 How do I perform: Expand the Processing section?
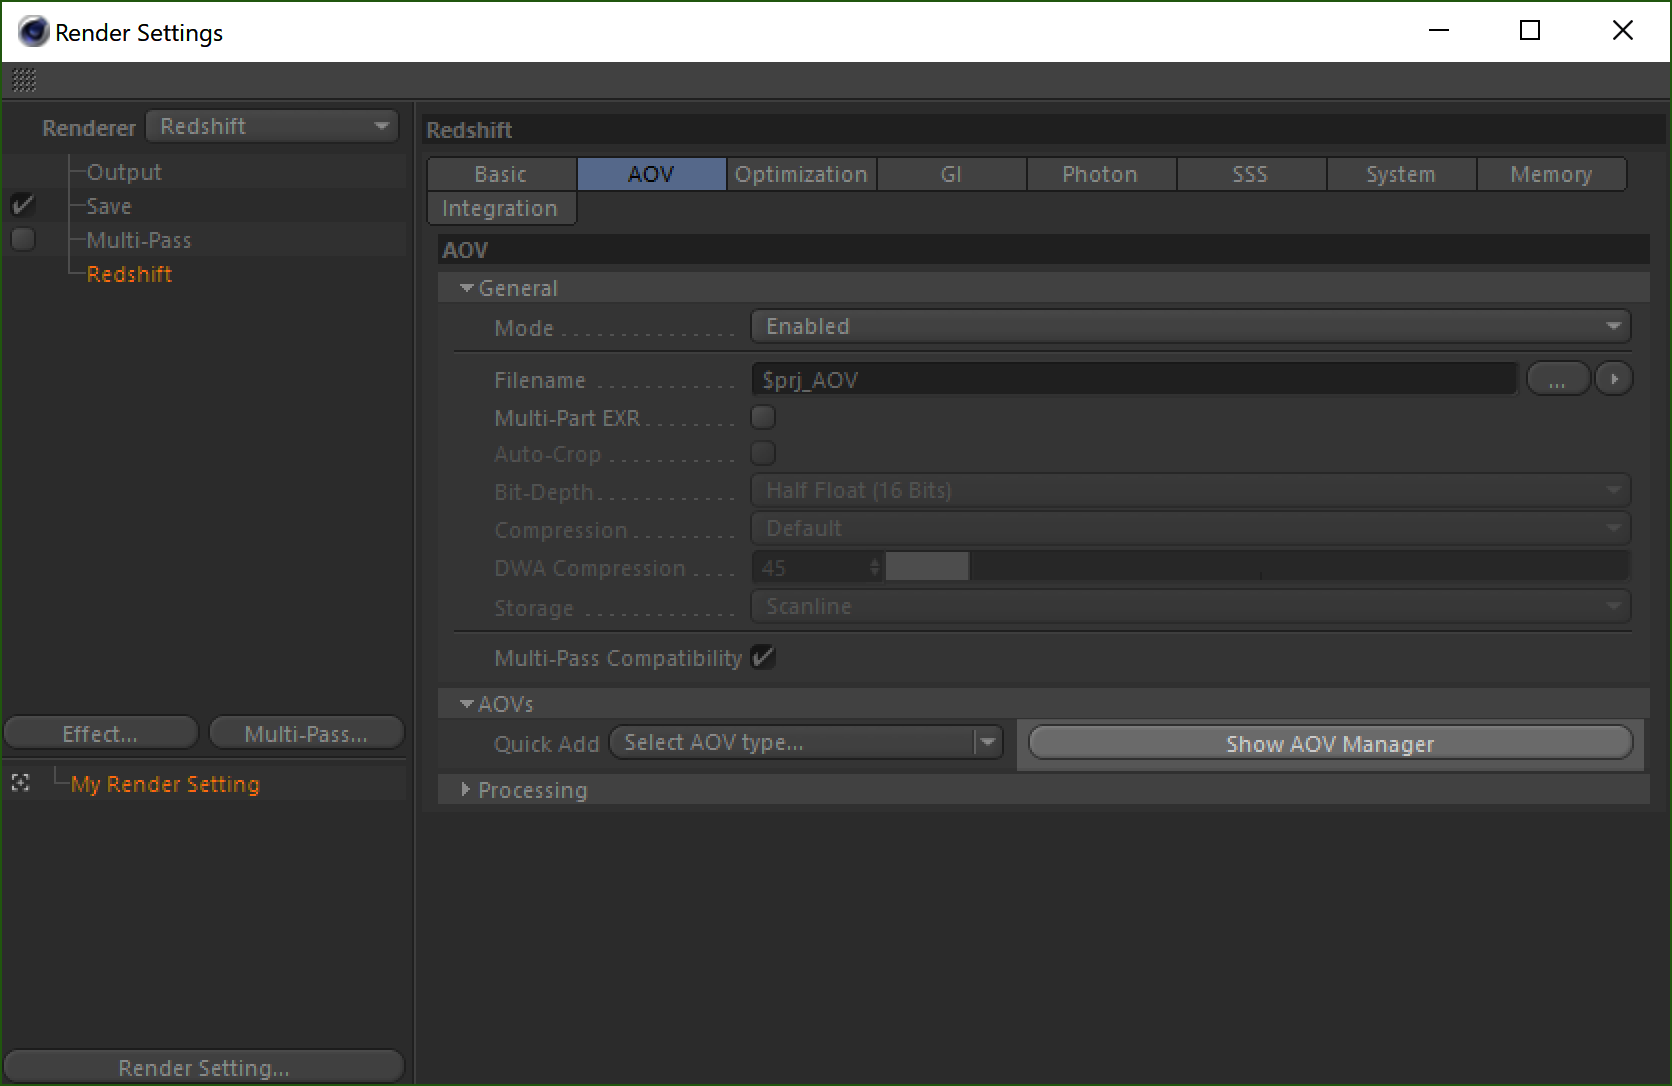pos(466,790)
